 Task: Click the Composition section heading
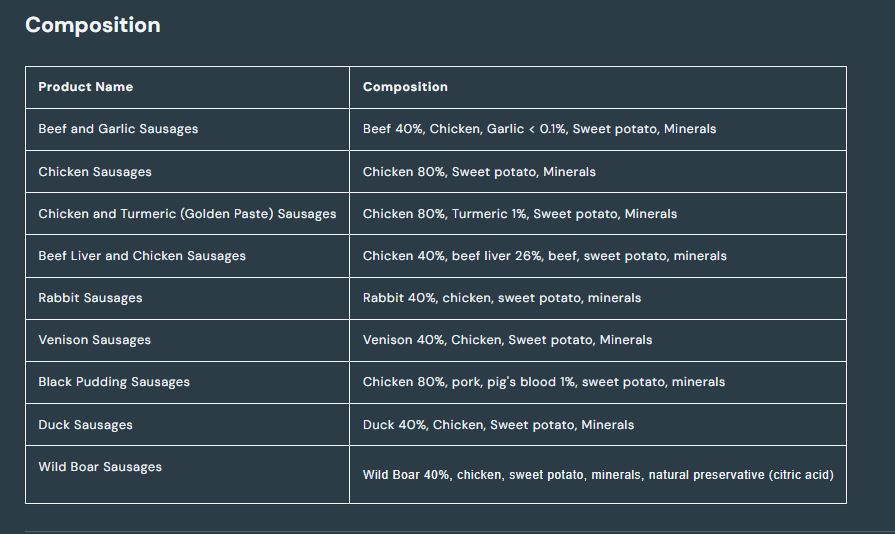pos(92,25)
